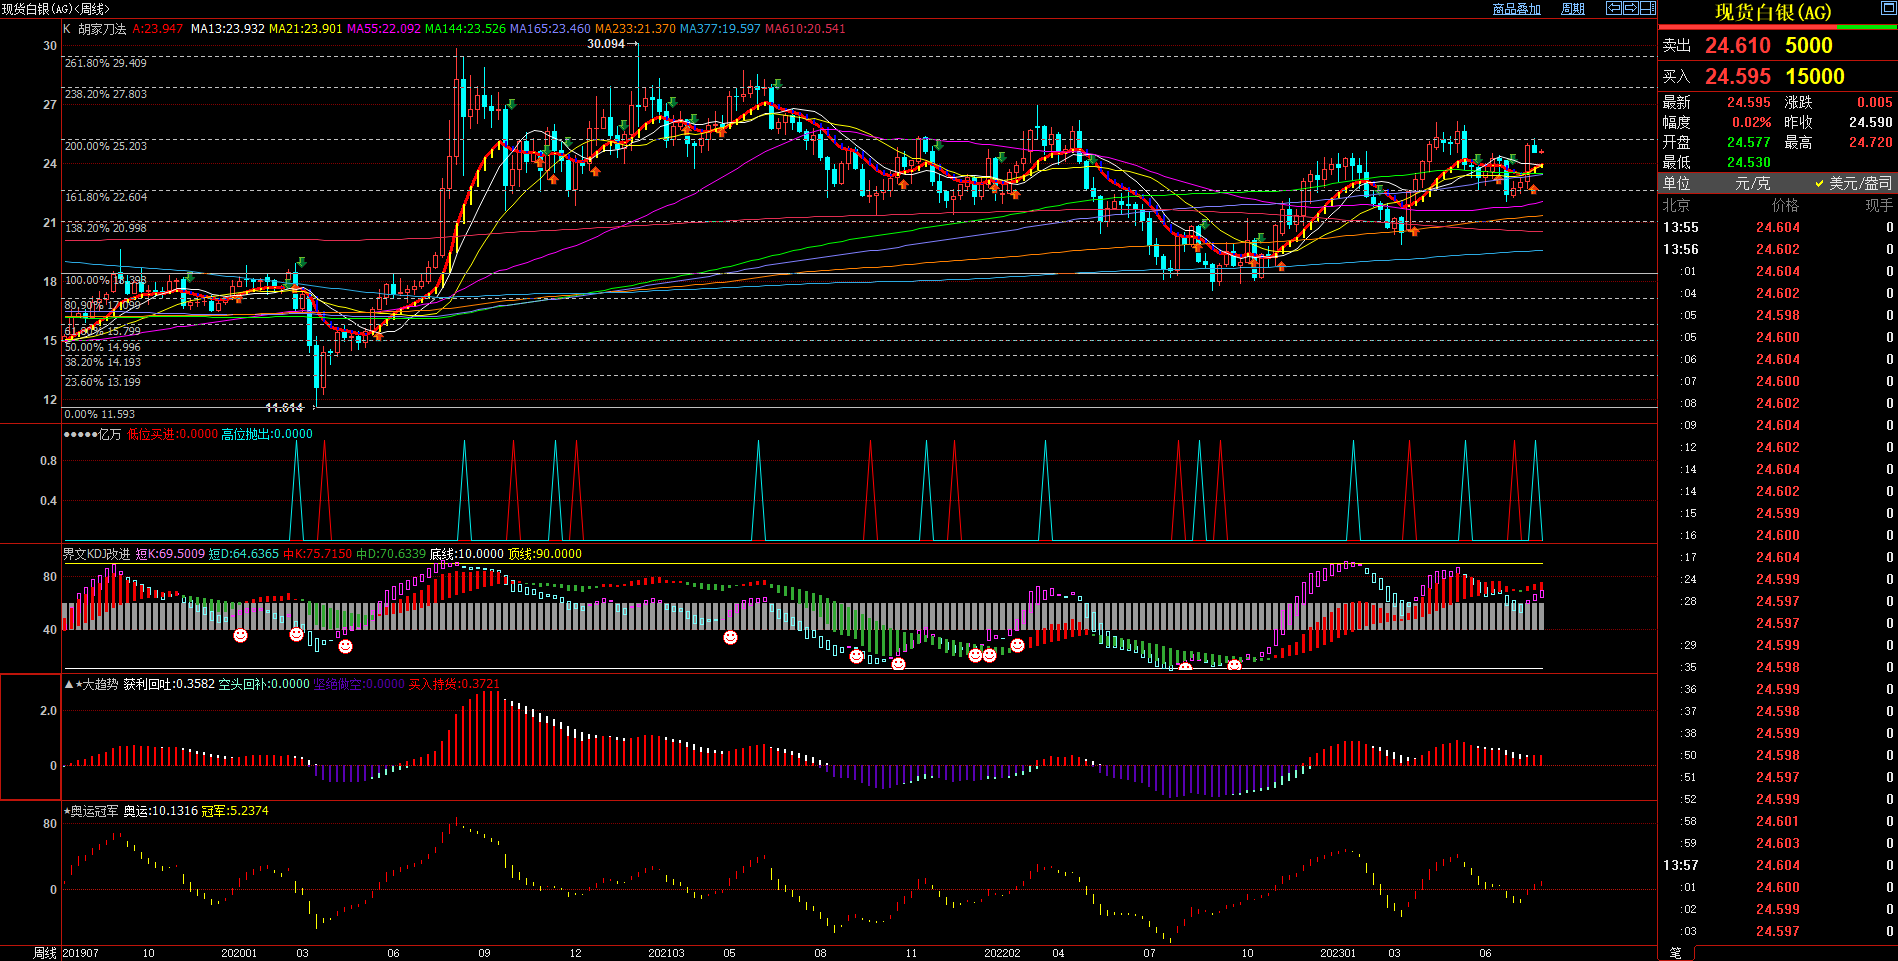Open the 周期 period menu
The image size is (1898, 961).
tap(1573, 9)
